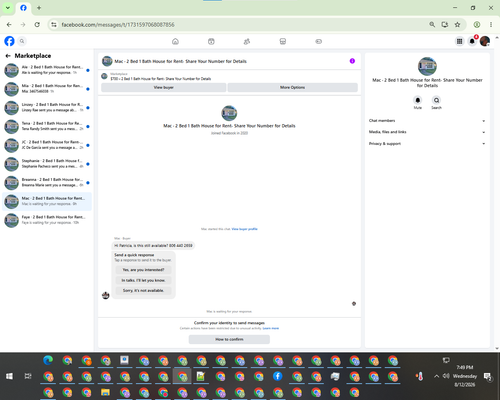Open the Facebook grid menu icon
500x400 pixels.
pos(459,41)
